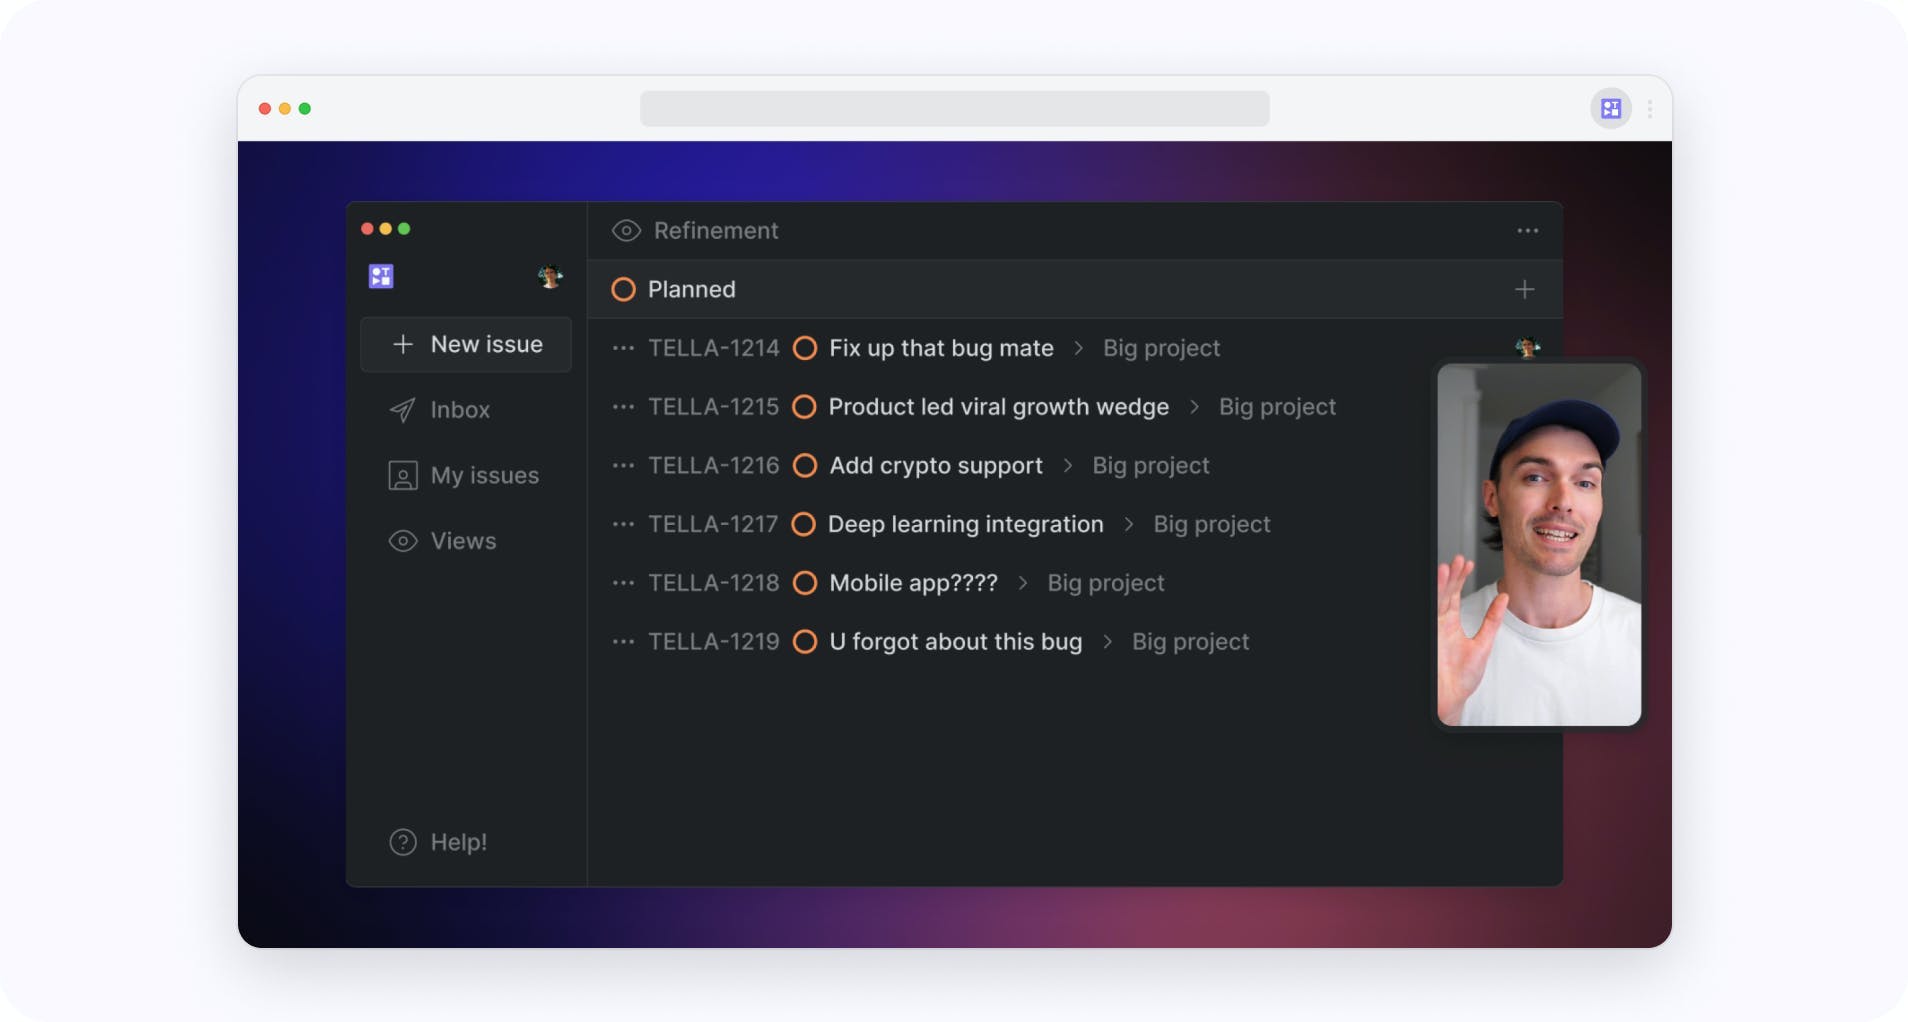The height and width of the screenshot is (1022, 1908).
Task: Click the Inbox paper-plane icon
Action: [402, 410]
